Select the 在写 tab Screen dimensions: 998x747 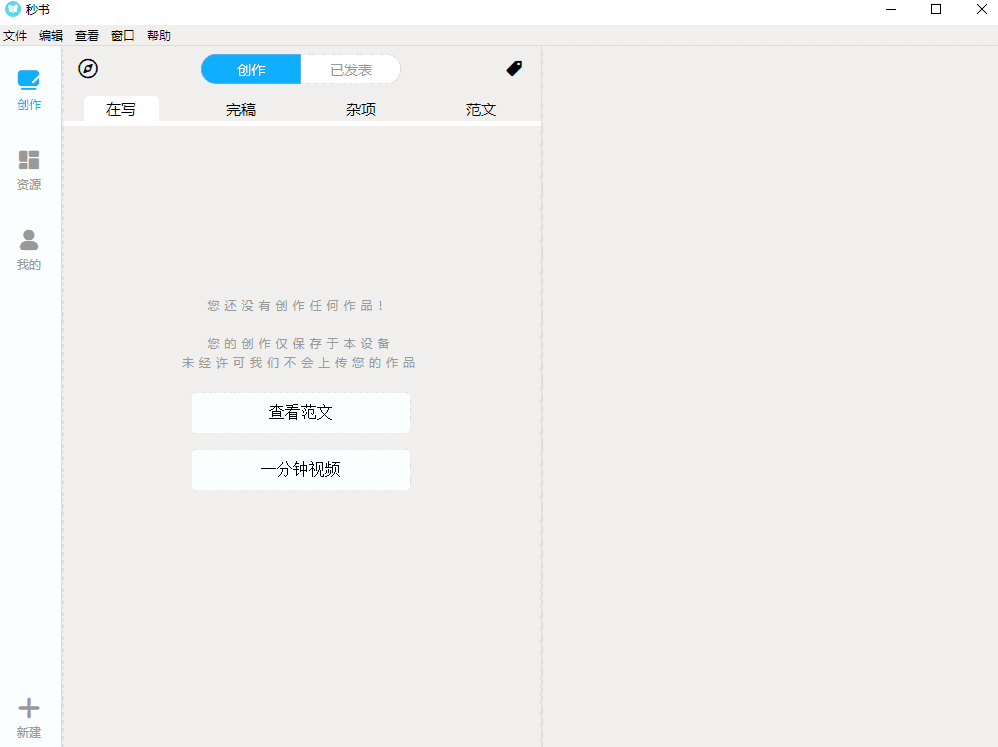(x=120, y=109)
